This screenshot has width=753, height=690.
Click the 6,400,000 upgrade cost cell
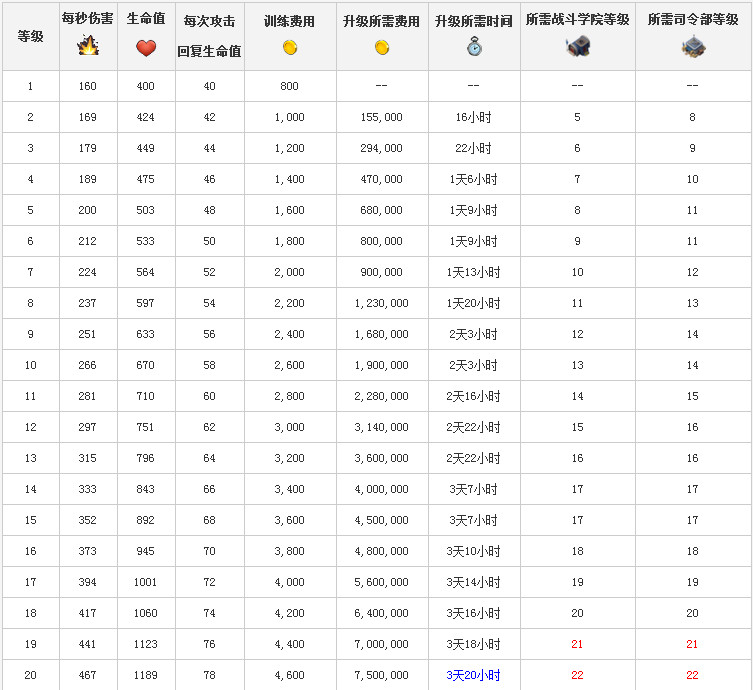click(382, 613)
